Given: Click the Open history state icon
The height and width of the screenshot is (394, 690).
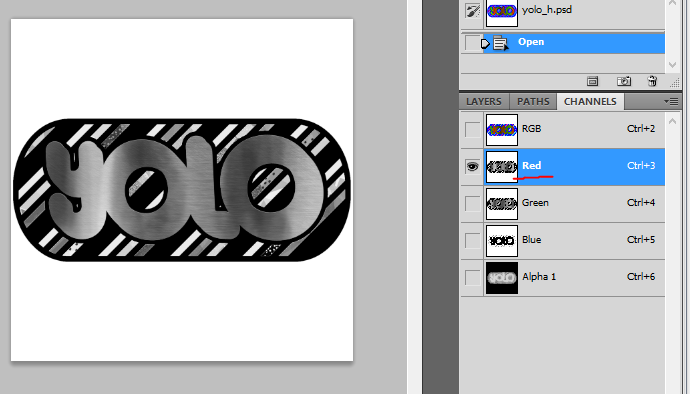Looking at the screenshot, I should (500, 43).
